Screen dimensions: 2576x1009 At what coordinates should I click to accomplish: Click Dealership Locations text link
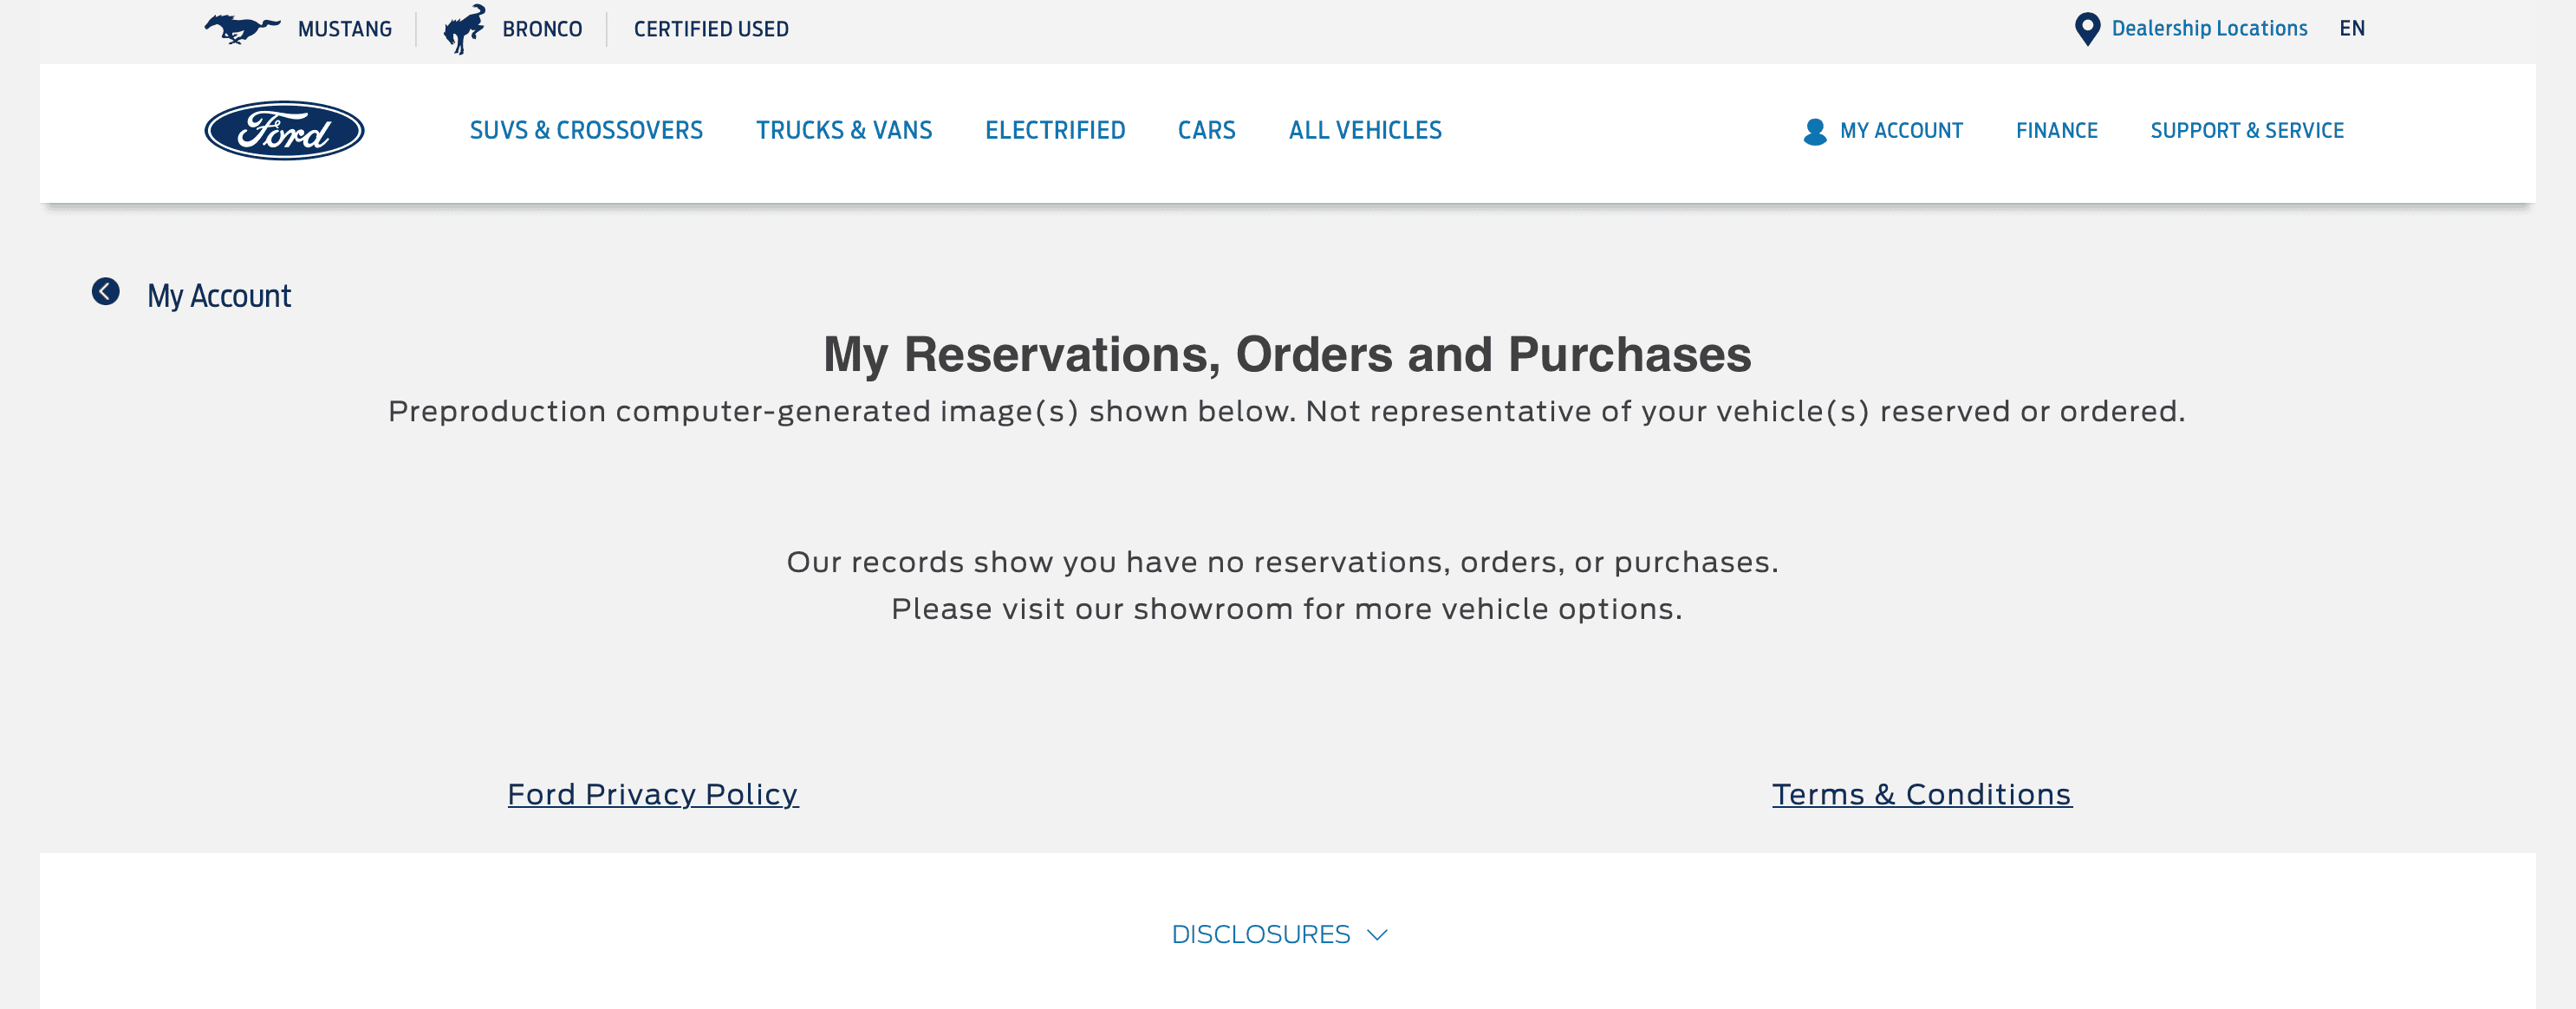[x=2208, y=29]
